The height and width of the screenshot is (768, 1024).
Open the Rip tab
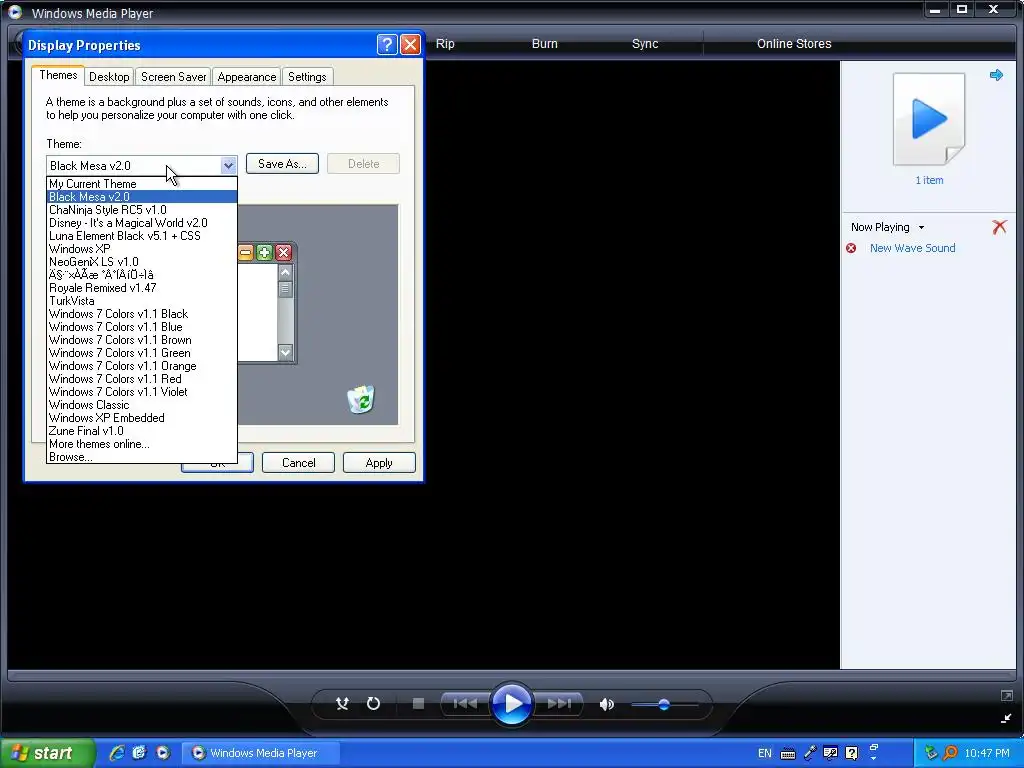tap(445, 44)
